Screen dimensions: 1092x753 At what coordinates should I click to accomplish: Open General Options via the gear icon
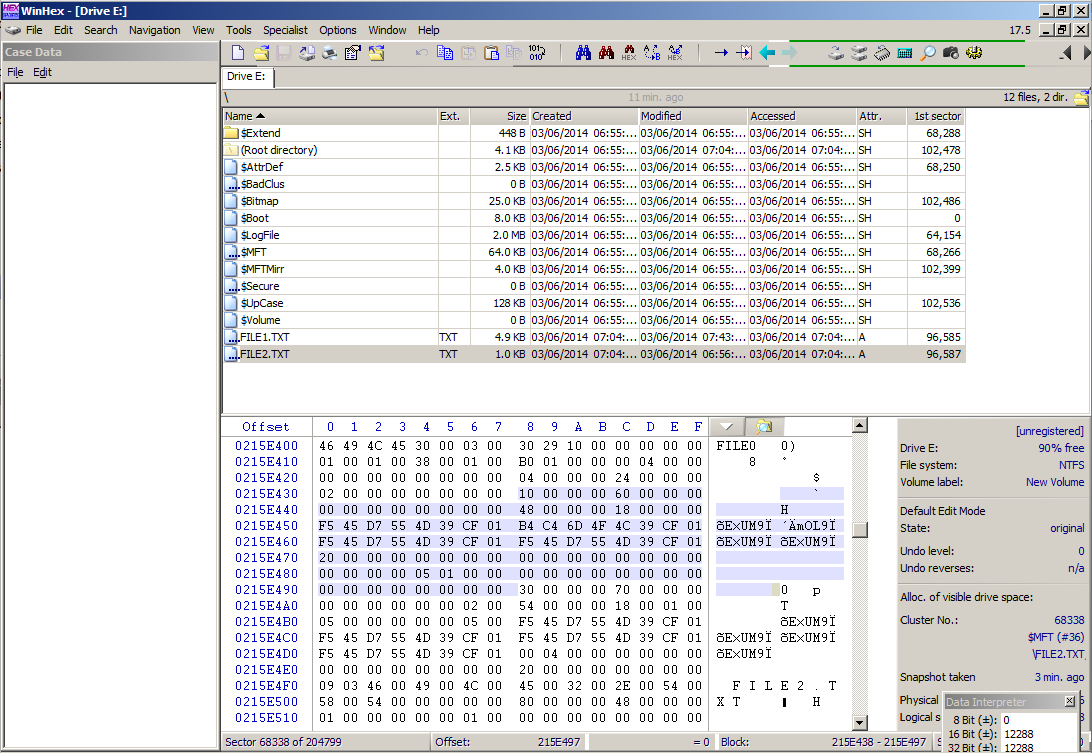(x=974, y=53)
